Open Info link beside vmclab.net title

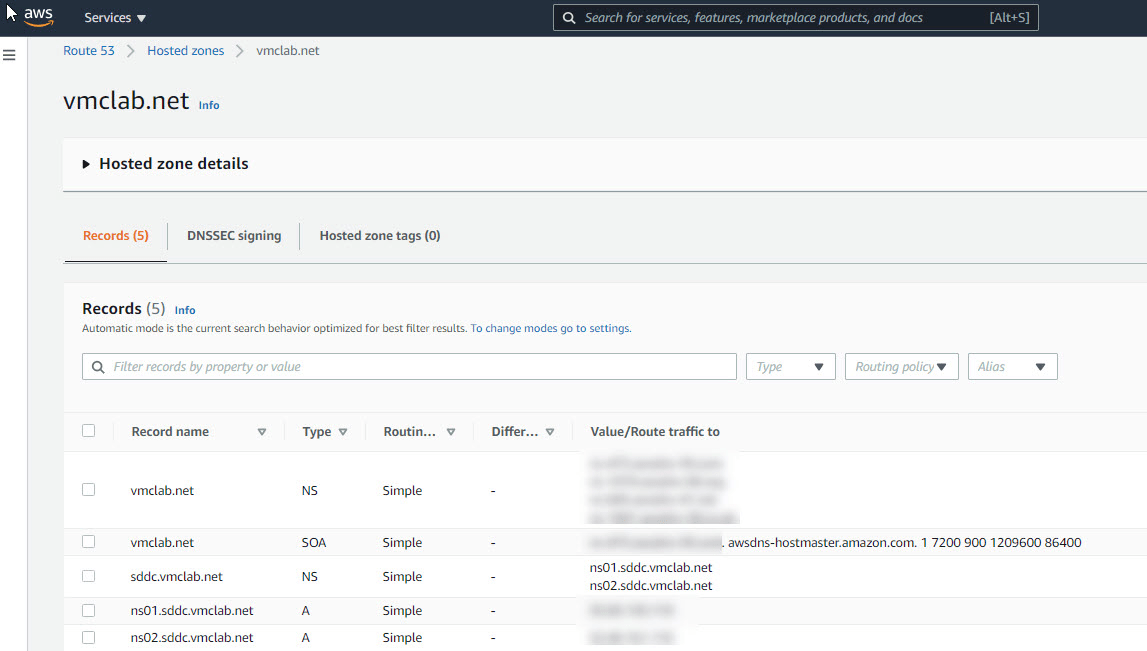pos(209,105)
